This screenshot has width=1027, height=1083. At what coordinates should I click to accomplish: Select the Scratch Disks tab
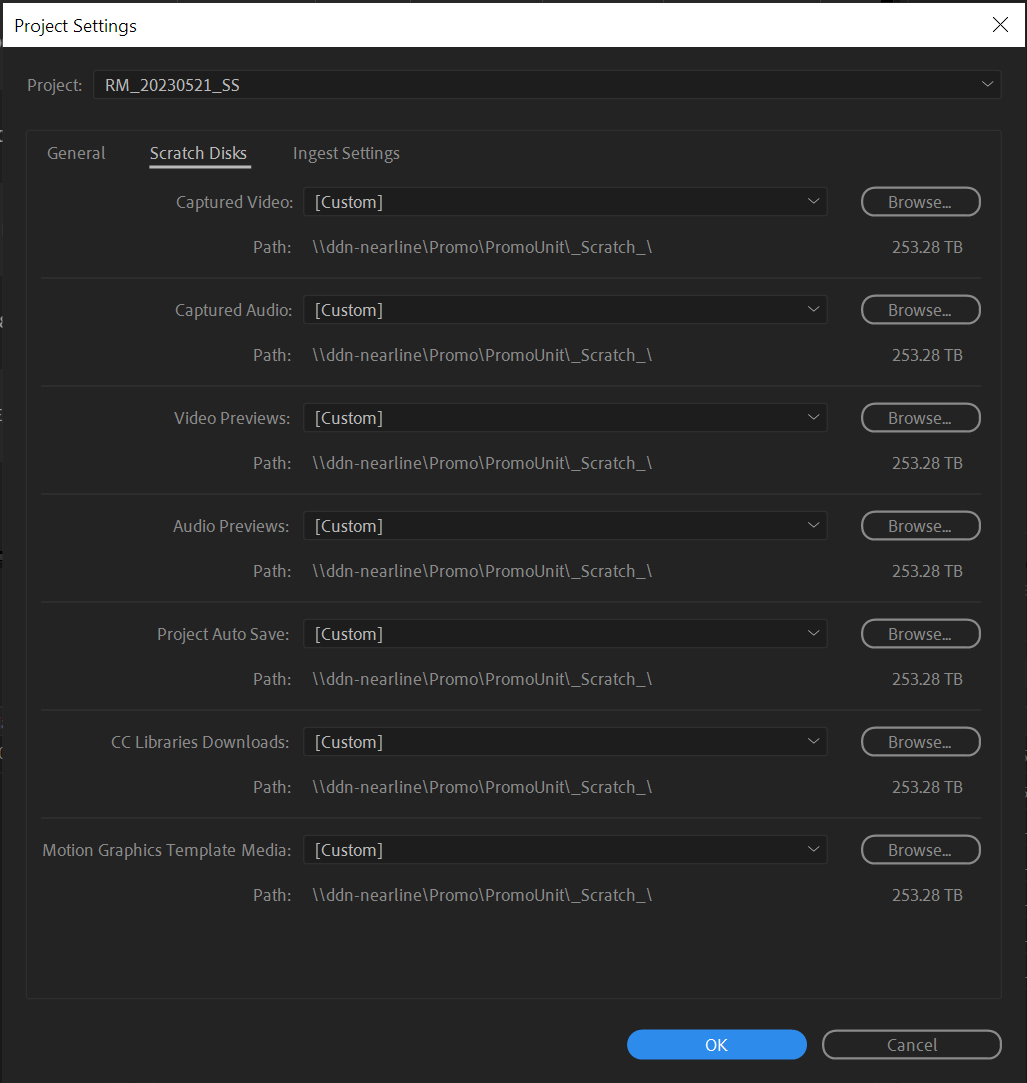[x=198, y=152]
